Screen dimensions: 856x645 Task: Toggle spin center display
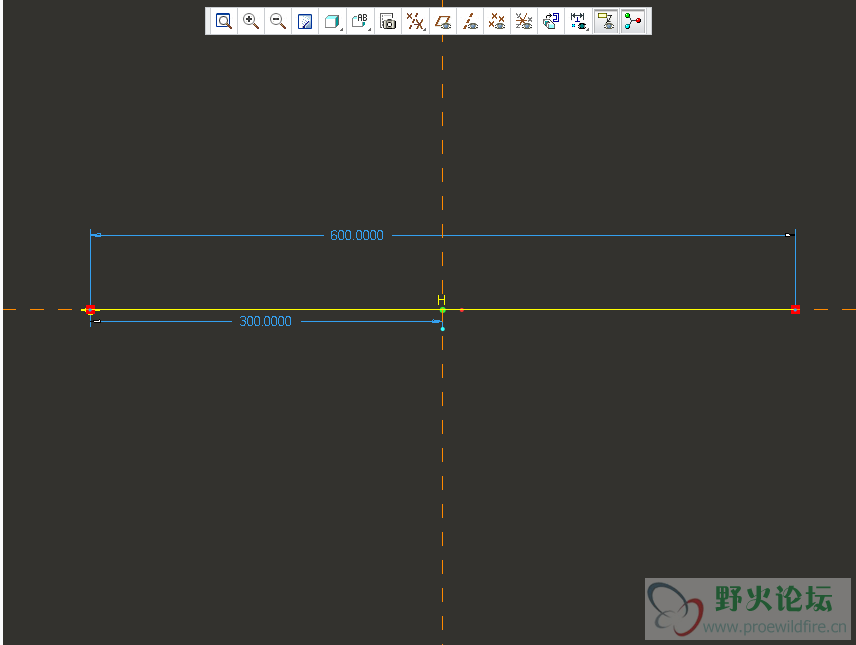coord(633,21)
